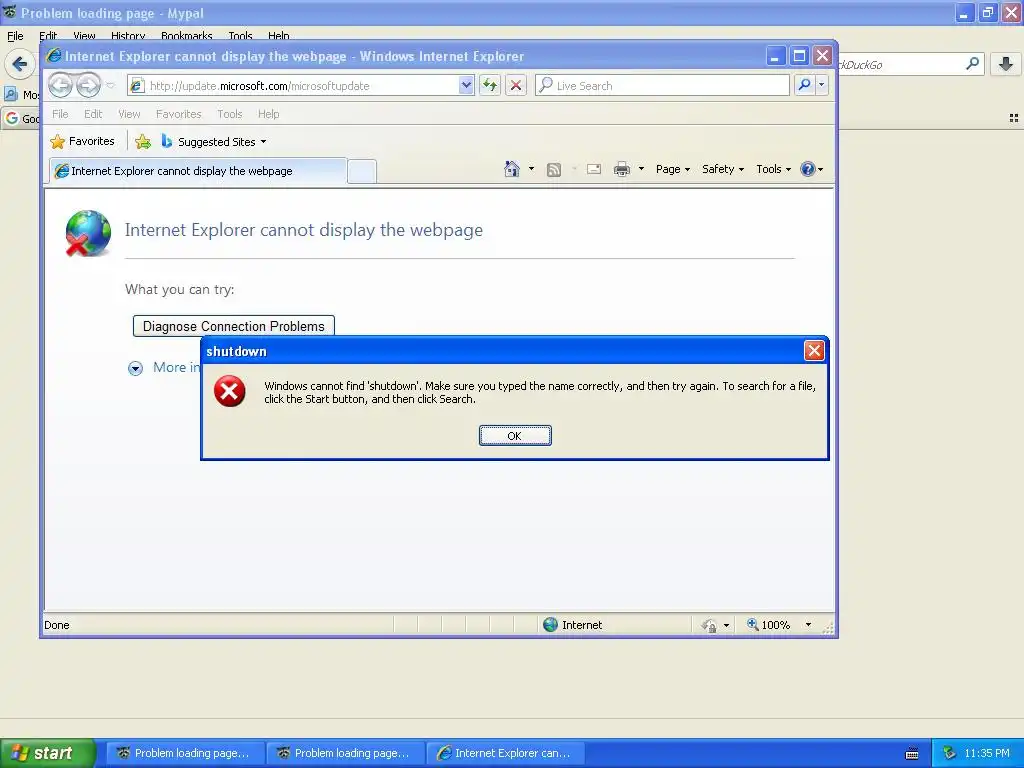Open the IE Favorites menu
The width and height of the screenshot is (1024, 768).
click(178, 114)
